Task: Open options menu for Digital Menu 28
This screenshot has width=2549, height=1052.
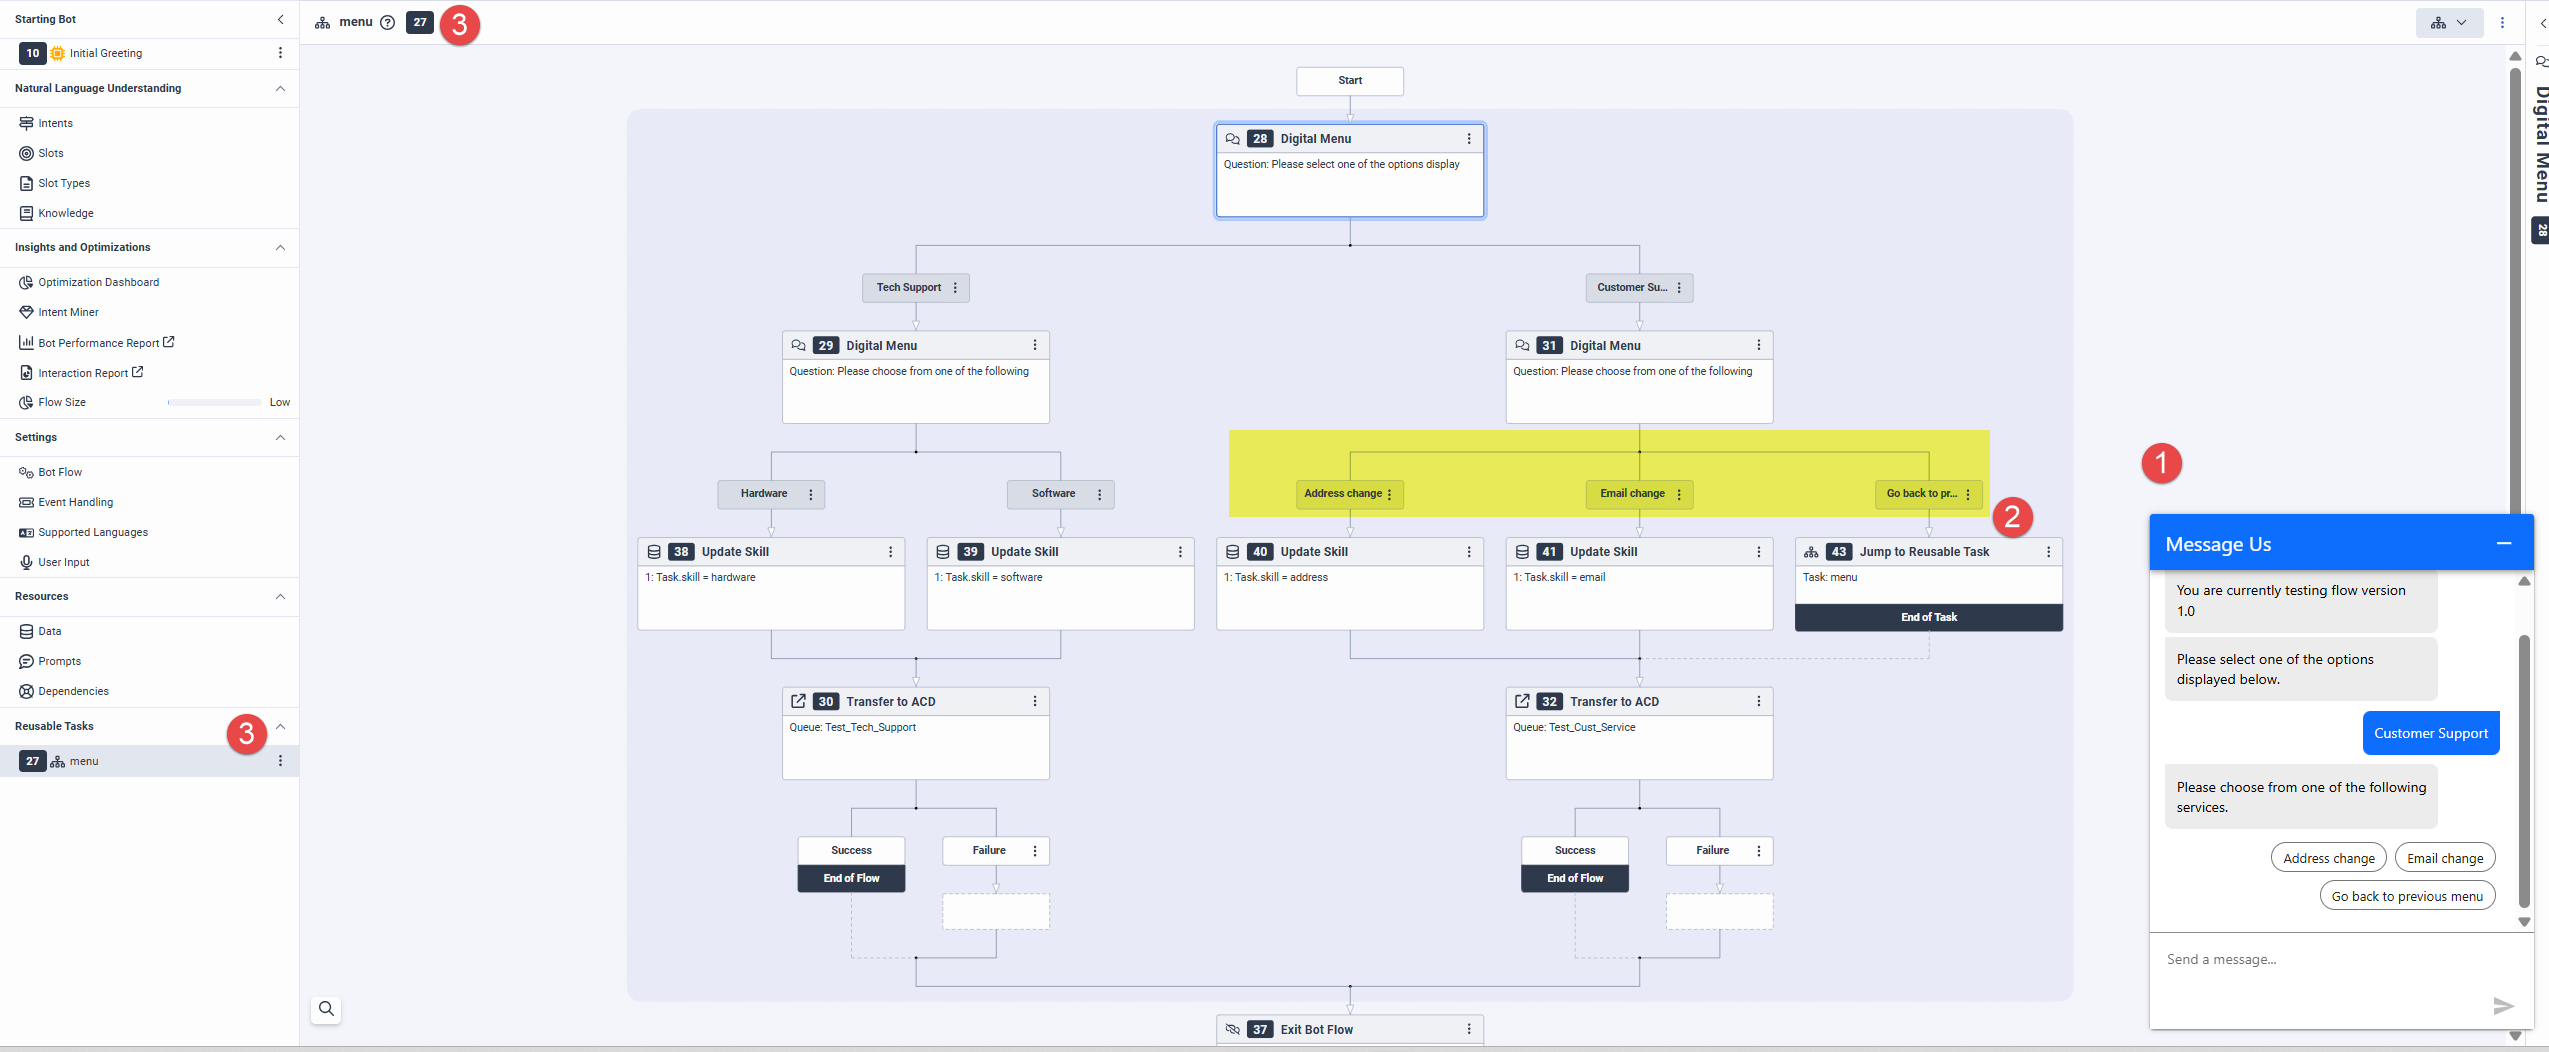Action: [1468, 139]
